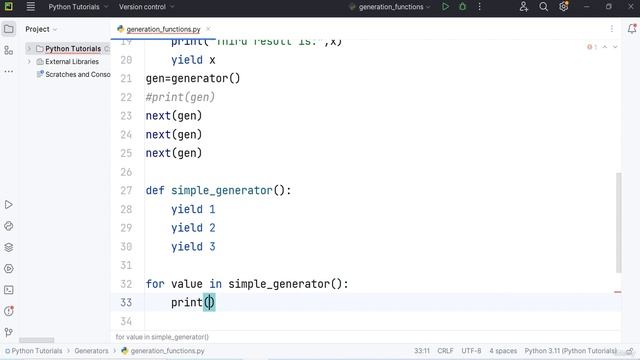The width and height of the screenshot is (640, 360).
Task: Show the error inspection indicator
Action: pos(592,47)
